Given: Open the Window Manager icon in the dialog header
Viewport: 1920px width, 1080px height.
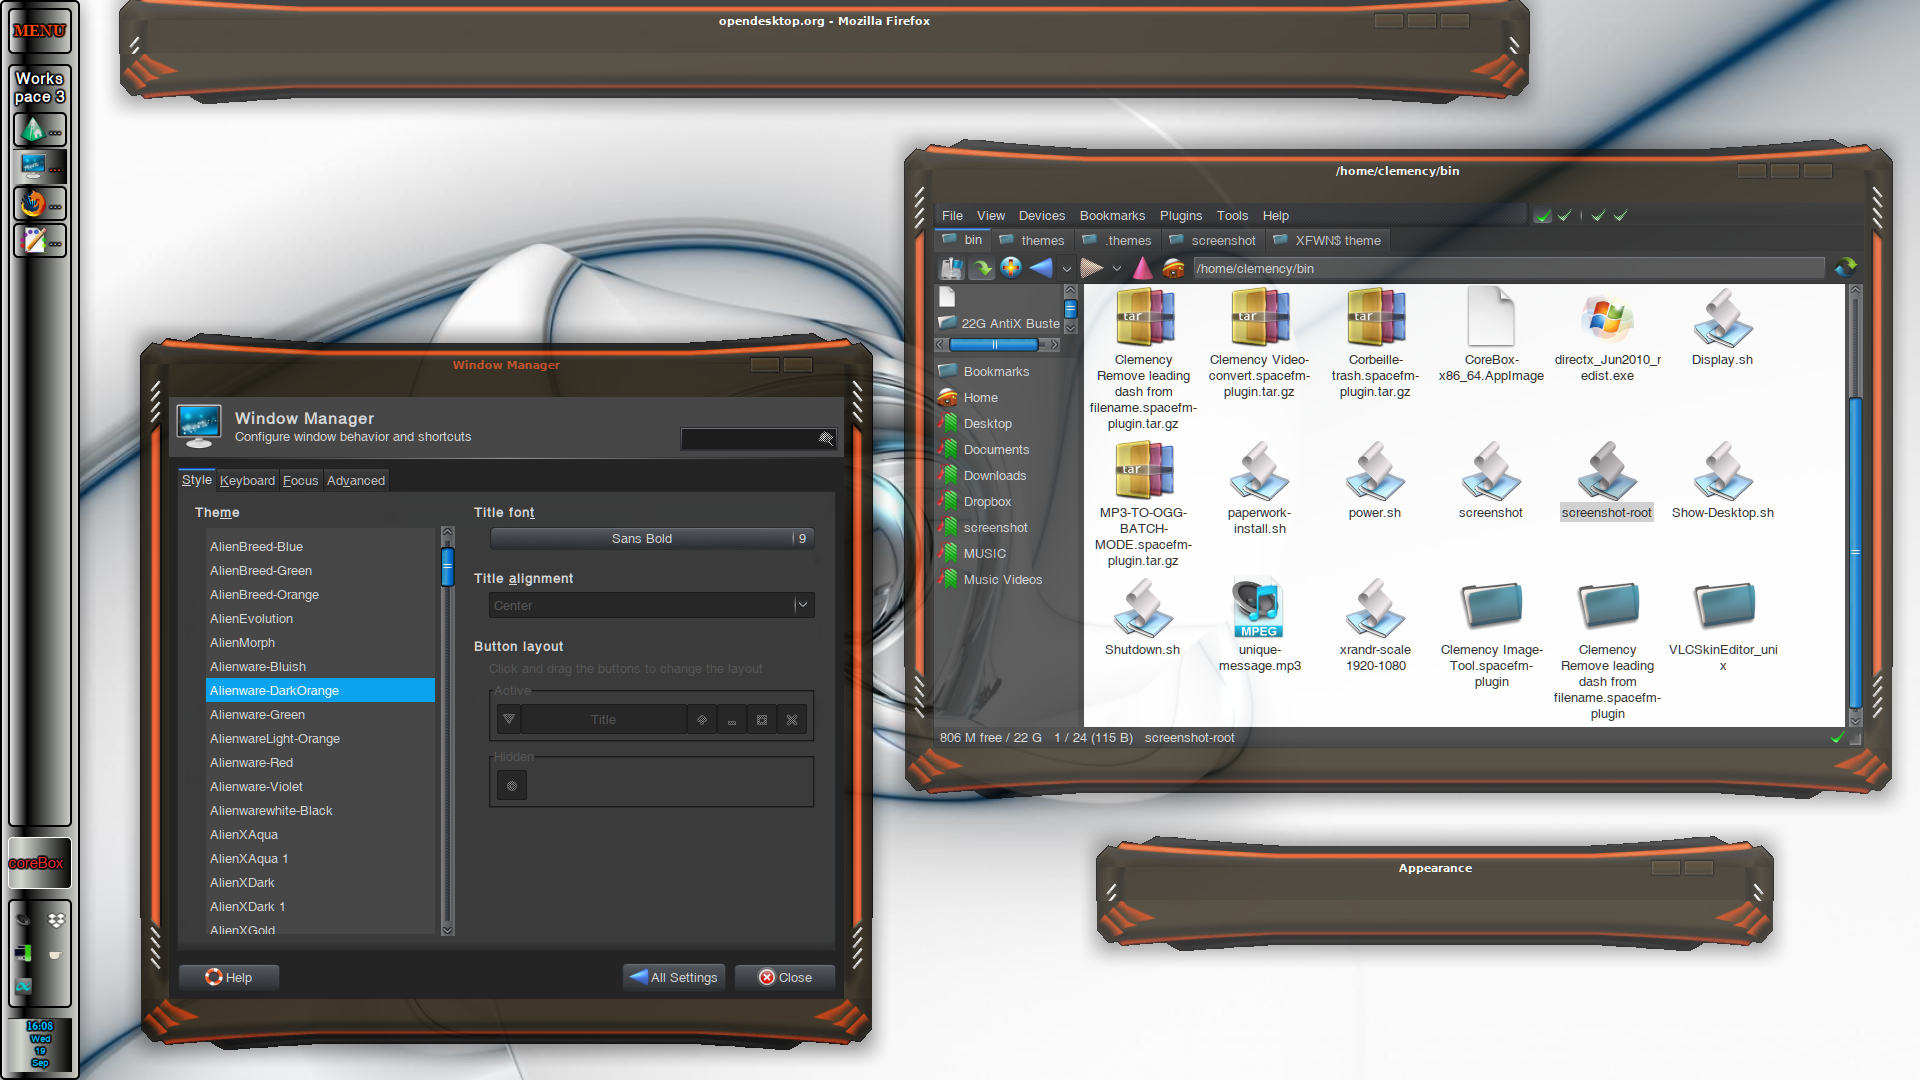Looking at the screenshot, I should pos(199,425).
